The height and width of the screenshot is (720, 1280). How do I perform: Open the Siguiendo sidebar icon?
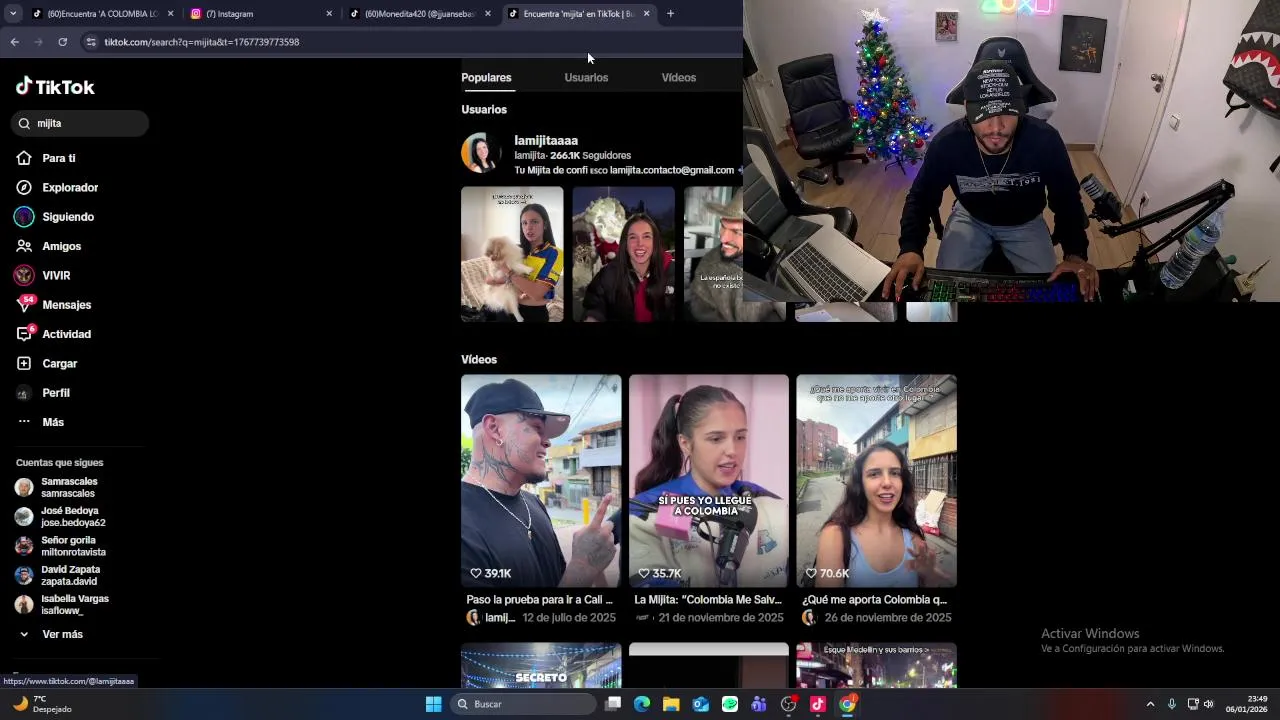tap(24, 217)
